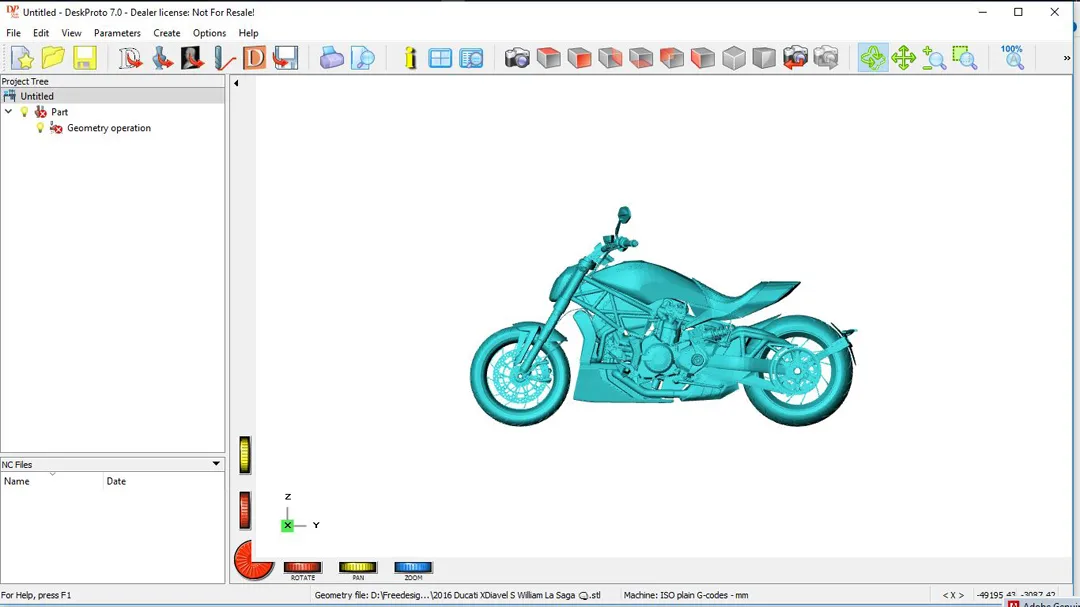
Task: Click the 100% zoom-all icon
Action: click(1012, 58)
